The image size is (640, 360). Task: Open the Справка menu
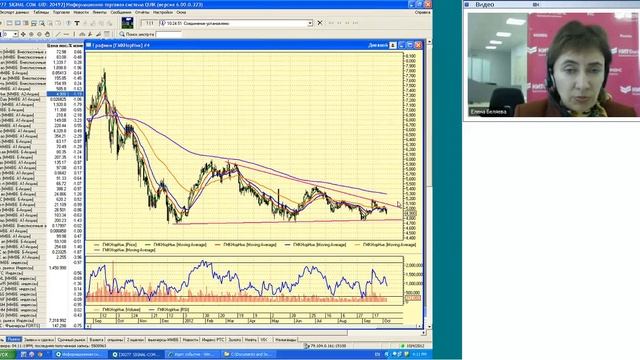pyautogui.click(x=422, y=12)
